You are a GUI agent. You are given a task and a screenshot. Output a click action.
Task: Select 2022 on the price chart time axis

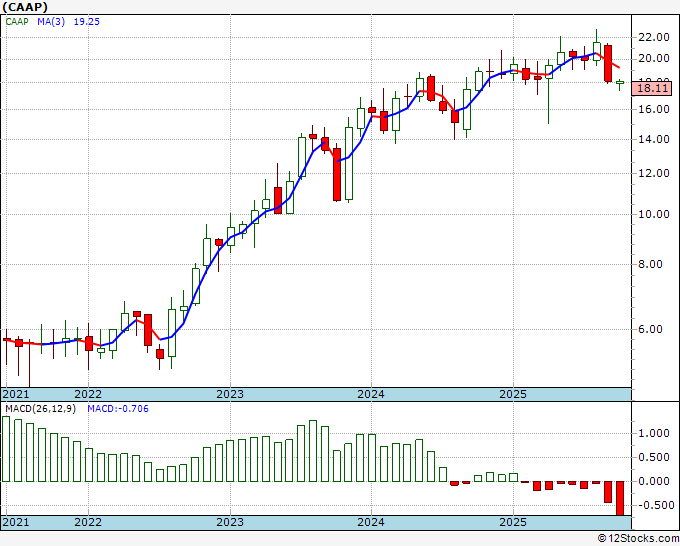coord(88,394)
